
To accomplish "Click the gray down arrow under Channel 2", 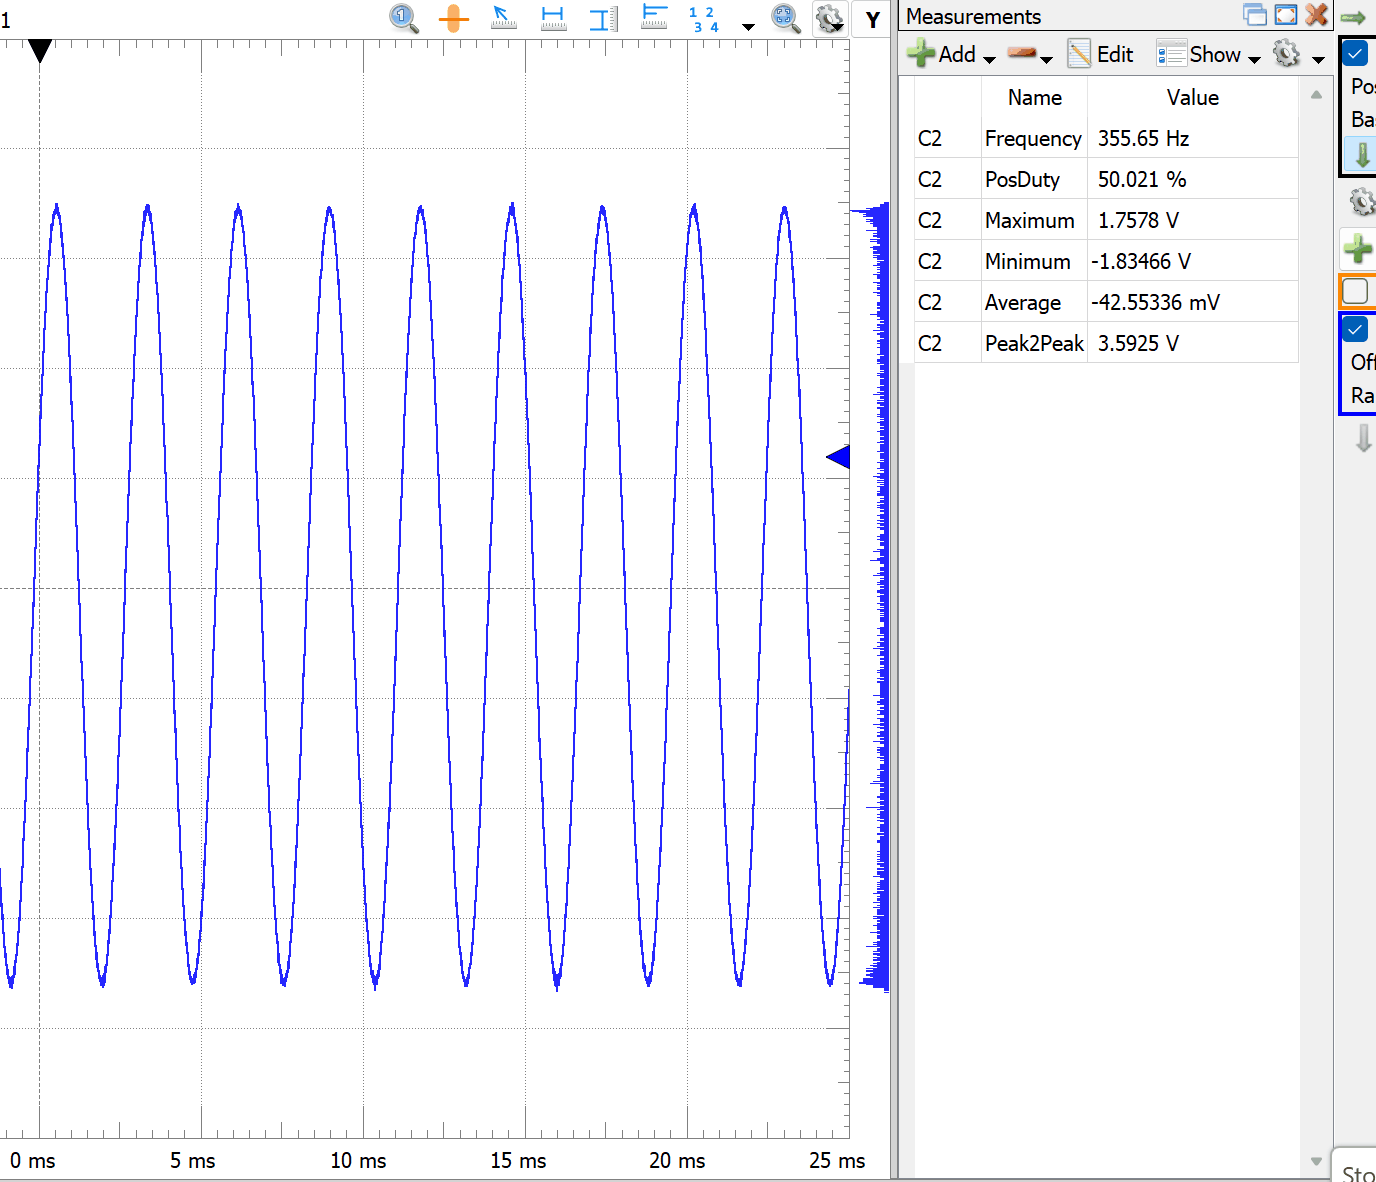I will point(1363,438).
